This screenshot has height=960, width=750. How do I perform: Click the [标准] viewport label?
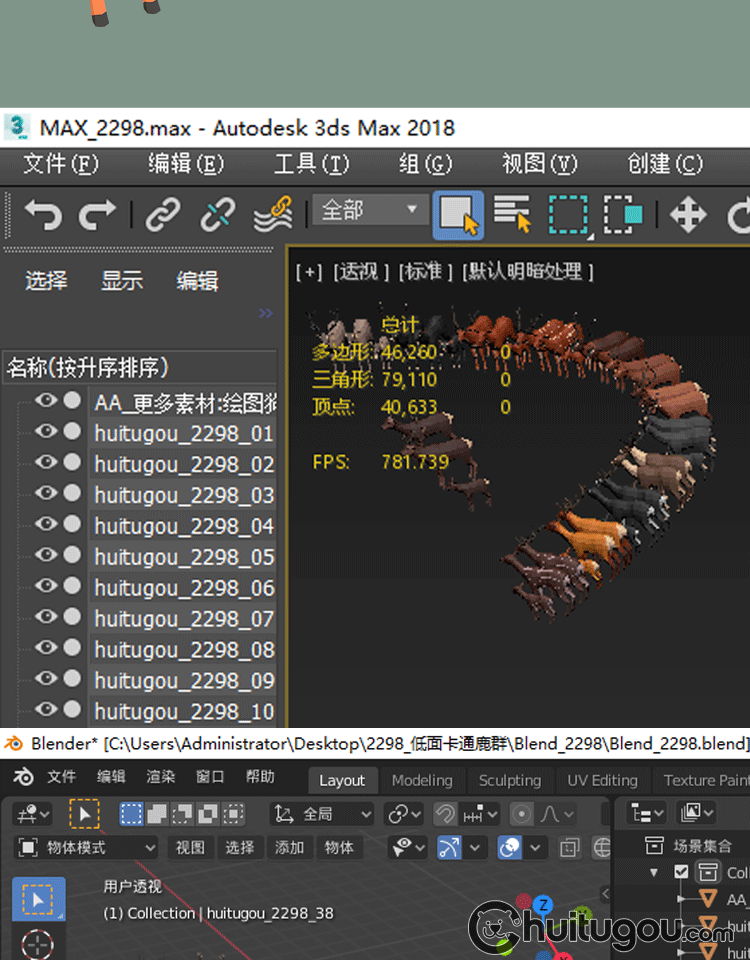coord(426,271)
